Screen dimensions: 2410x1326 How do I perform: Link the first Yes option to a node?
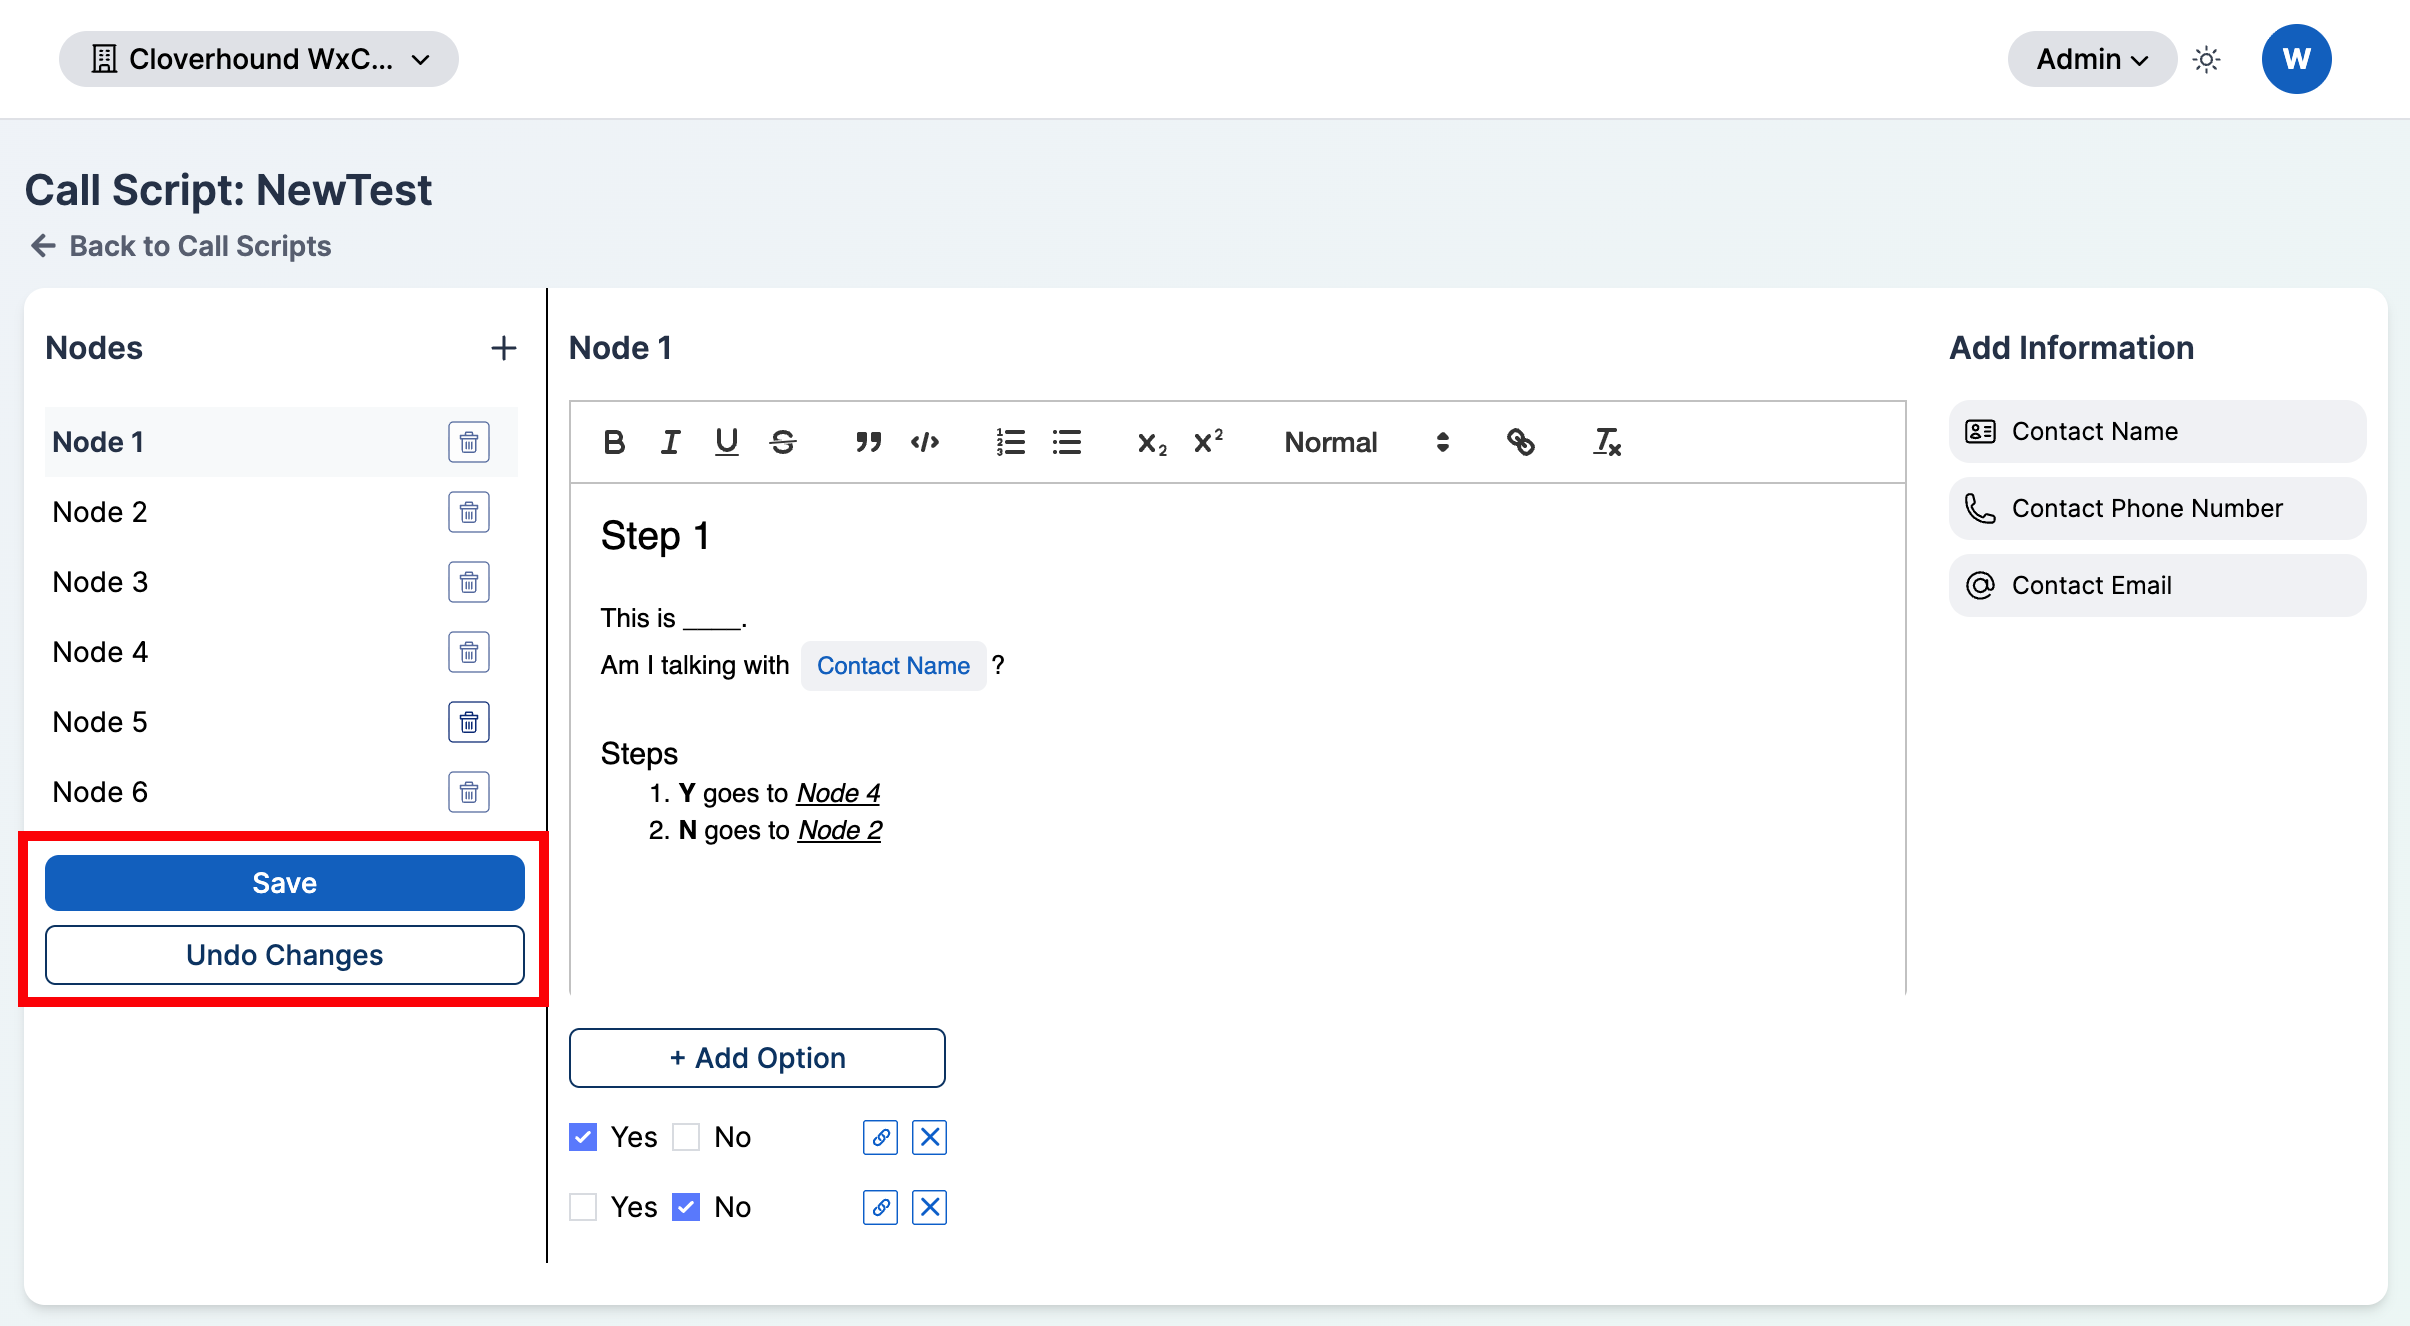(880, 1137)
